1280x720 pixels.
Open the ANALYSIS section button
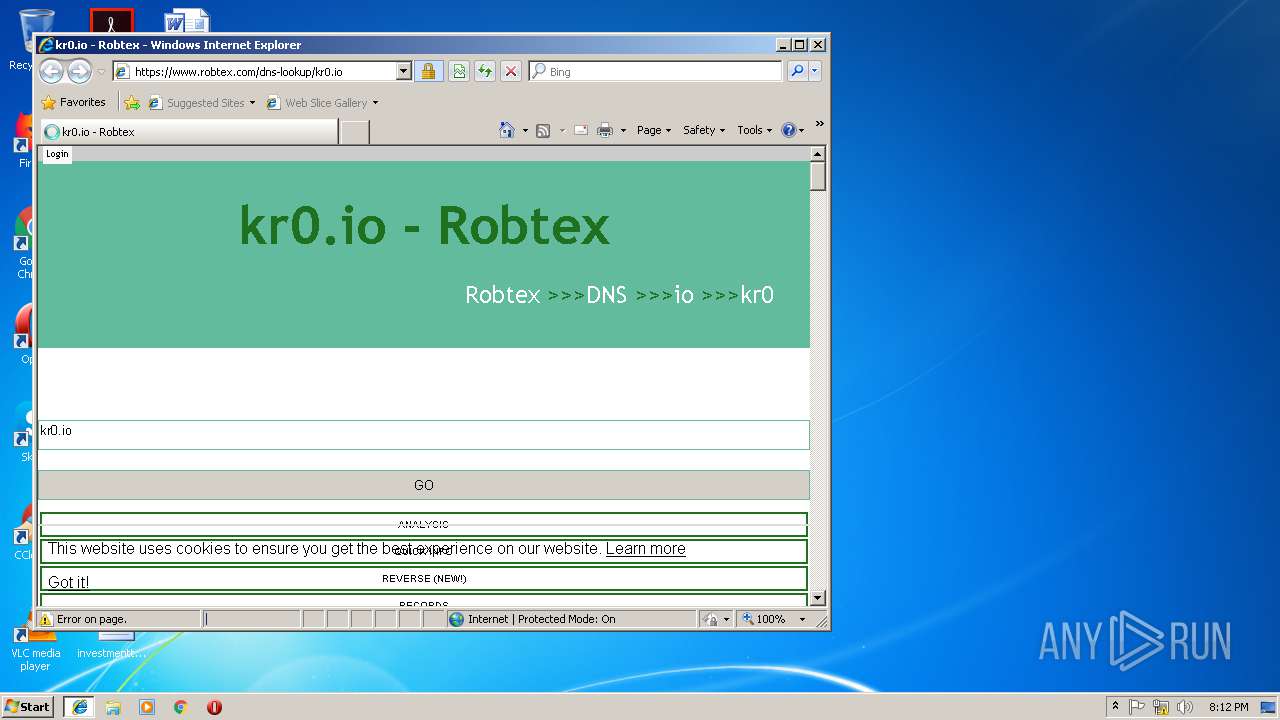(x=424, y=524)
